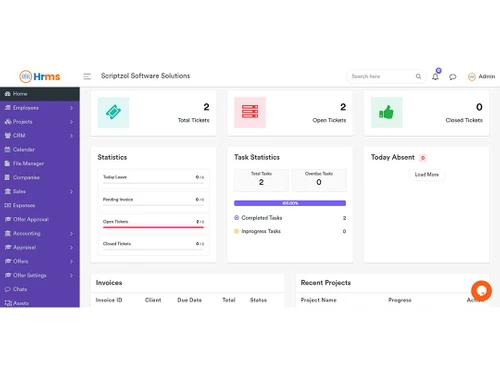Screen dimensions: 500x375
Task: Click the Closed Tickets statistics row
Action: pos(154,246)
